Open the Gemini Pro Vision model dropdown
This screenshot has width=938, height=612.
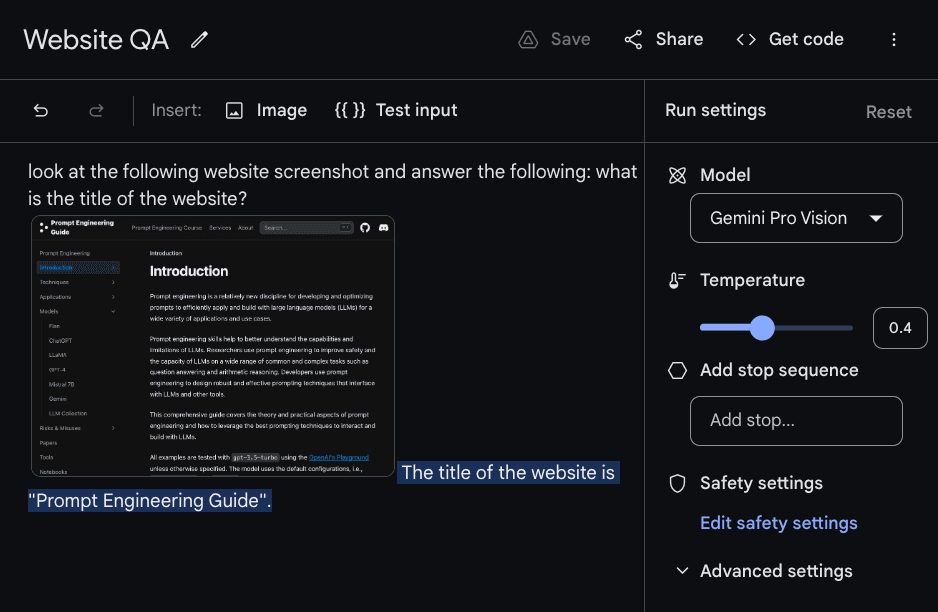point(796,218)
